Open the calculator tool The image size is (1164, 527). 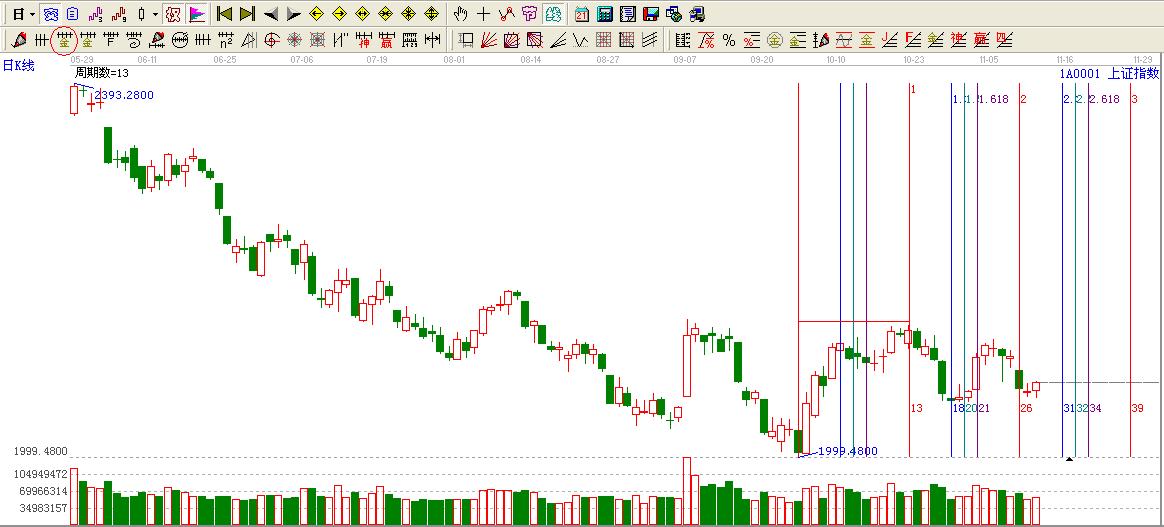pyautogui.click(x=605, y=14)
